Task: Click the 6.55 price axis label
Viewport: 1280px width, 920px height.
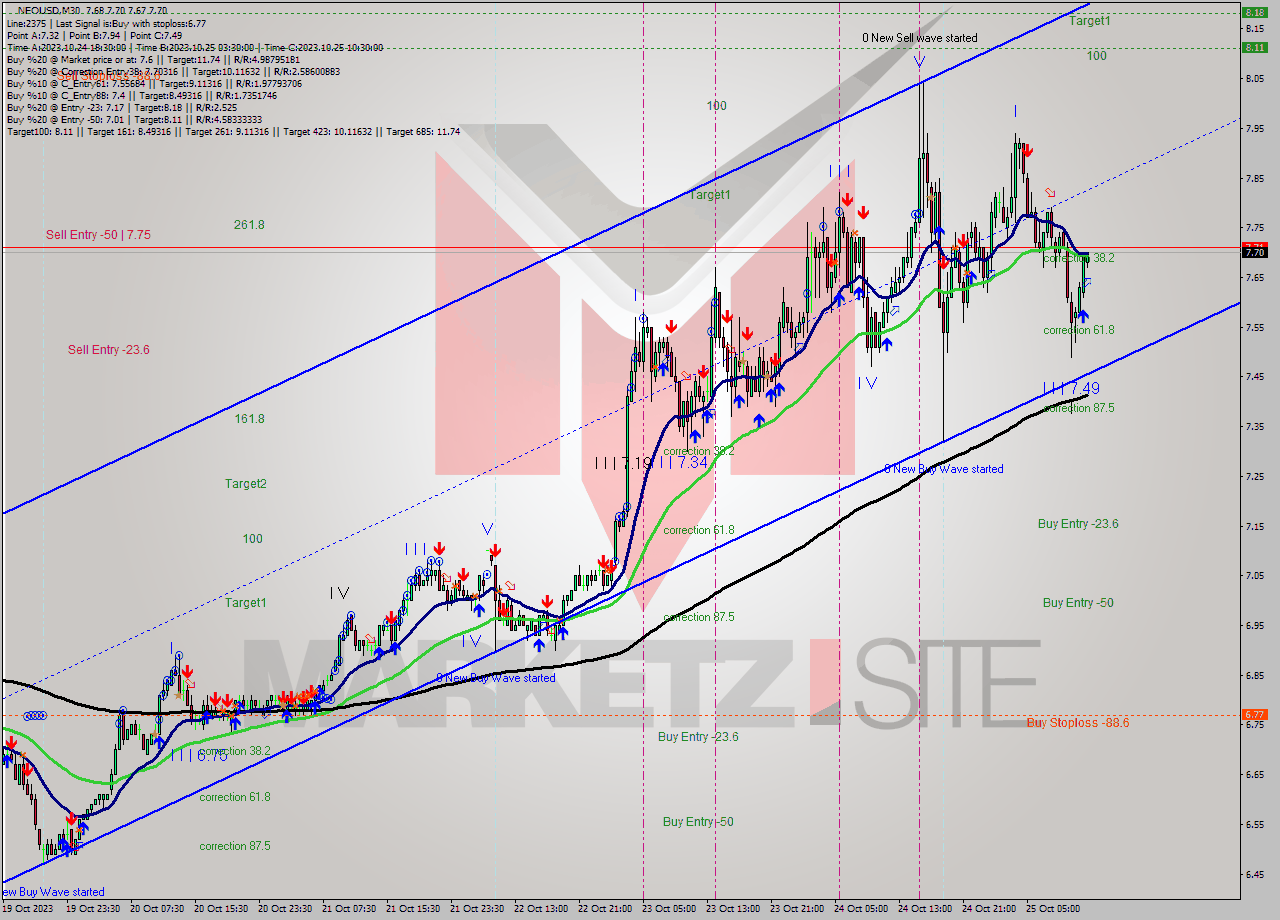Action: tap(1256, 825)
